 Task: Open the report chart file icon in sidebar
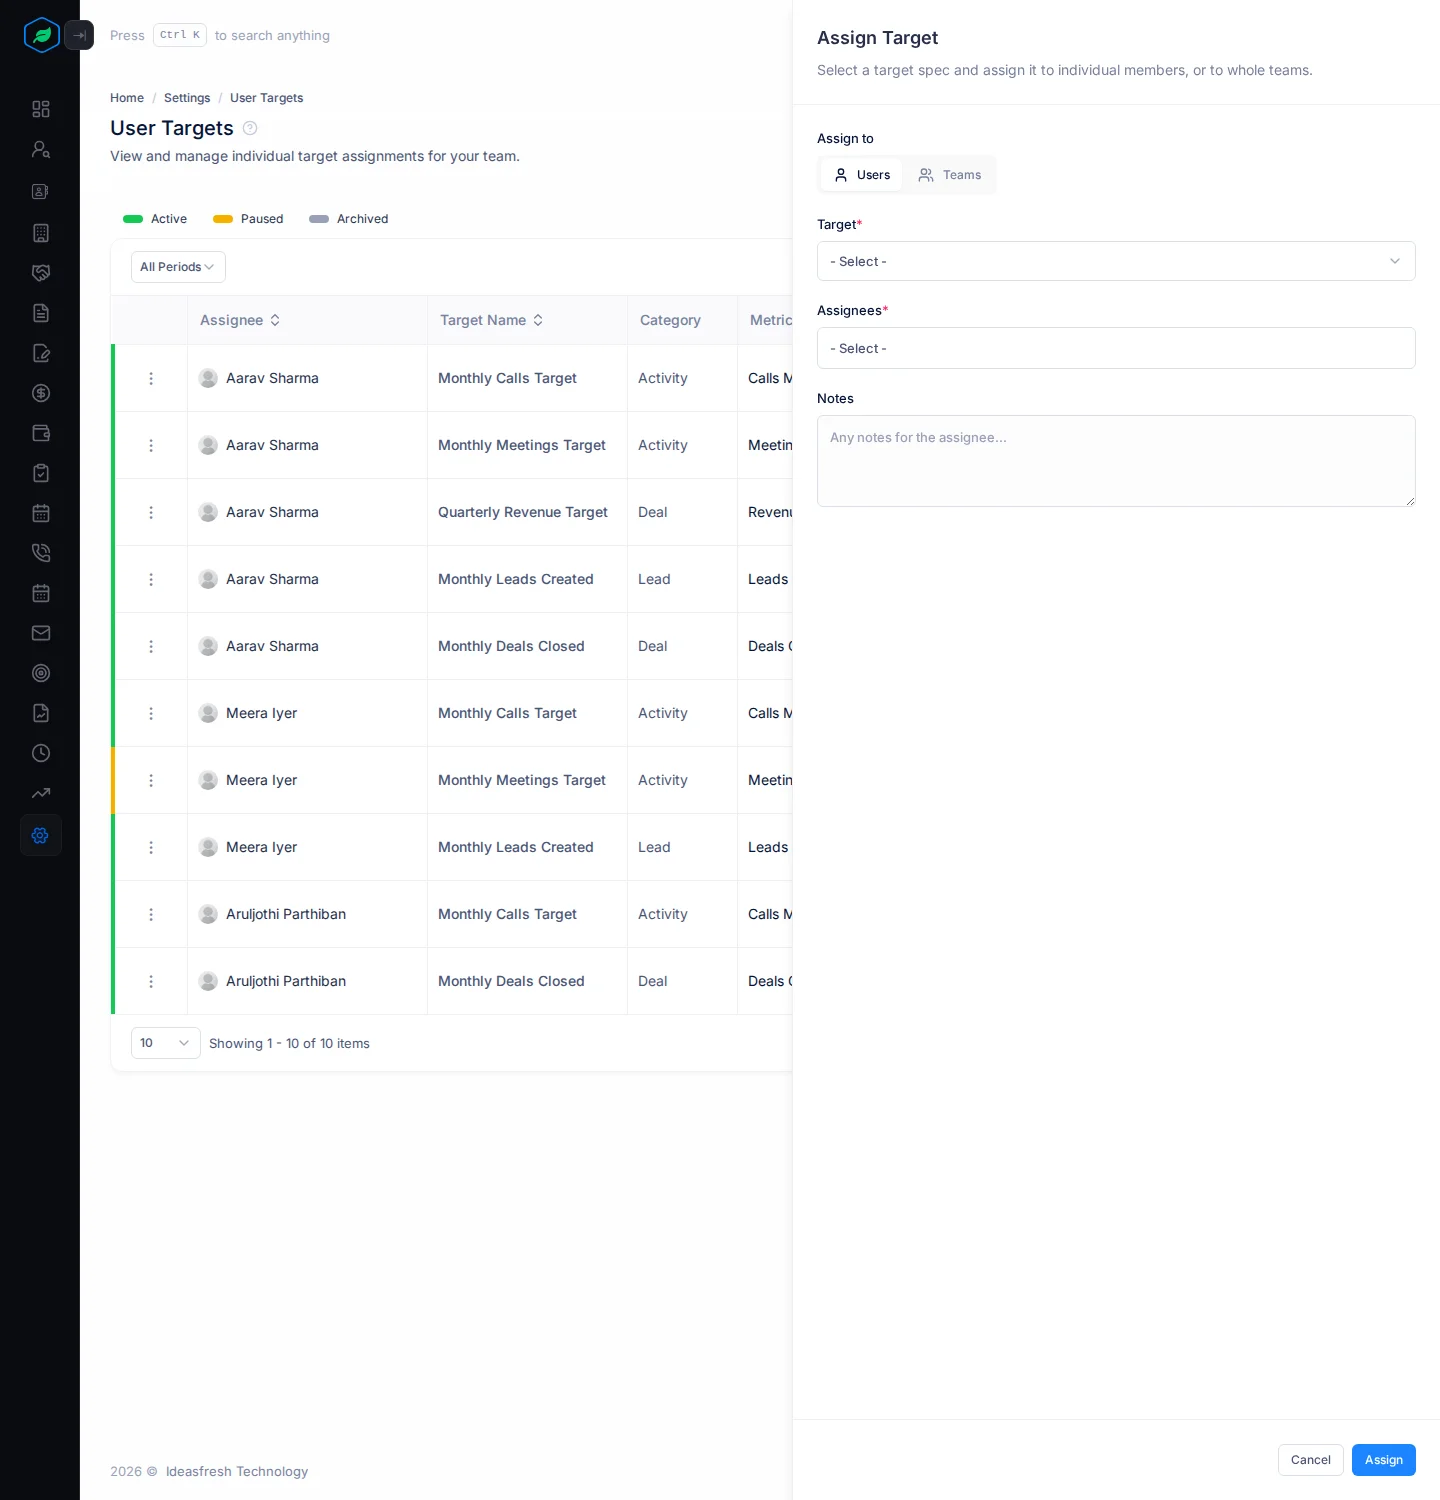(41, 713)
